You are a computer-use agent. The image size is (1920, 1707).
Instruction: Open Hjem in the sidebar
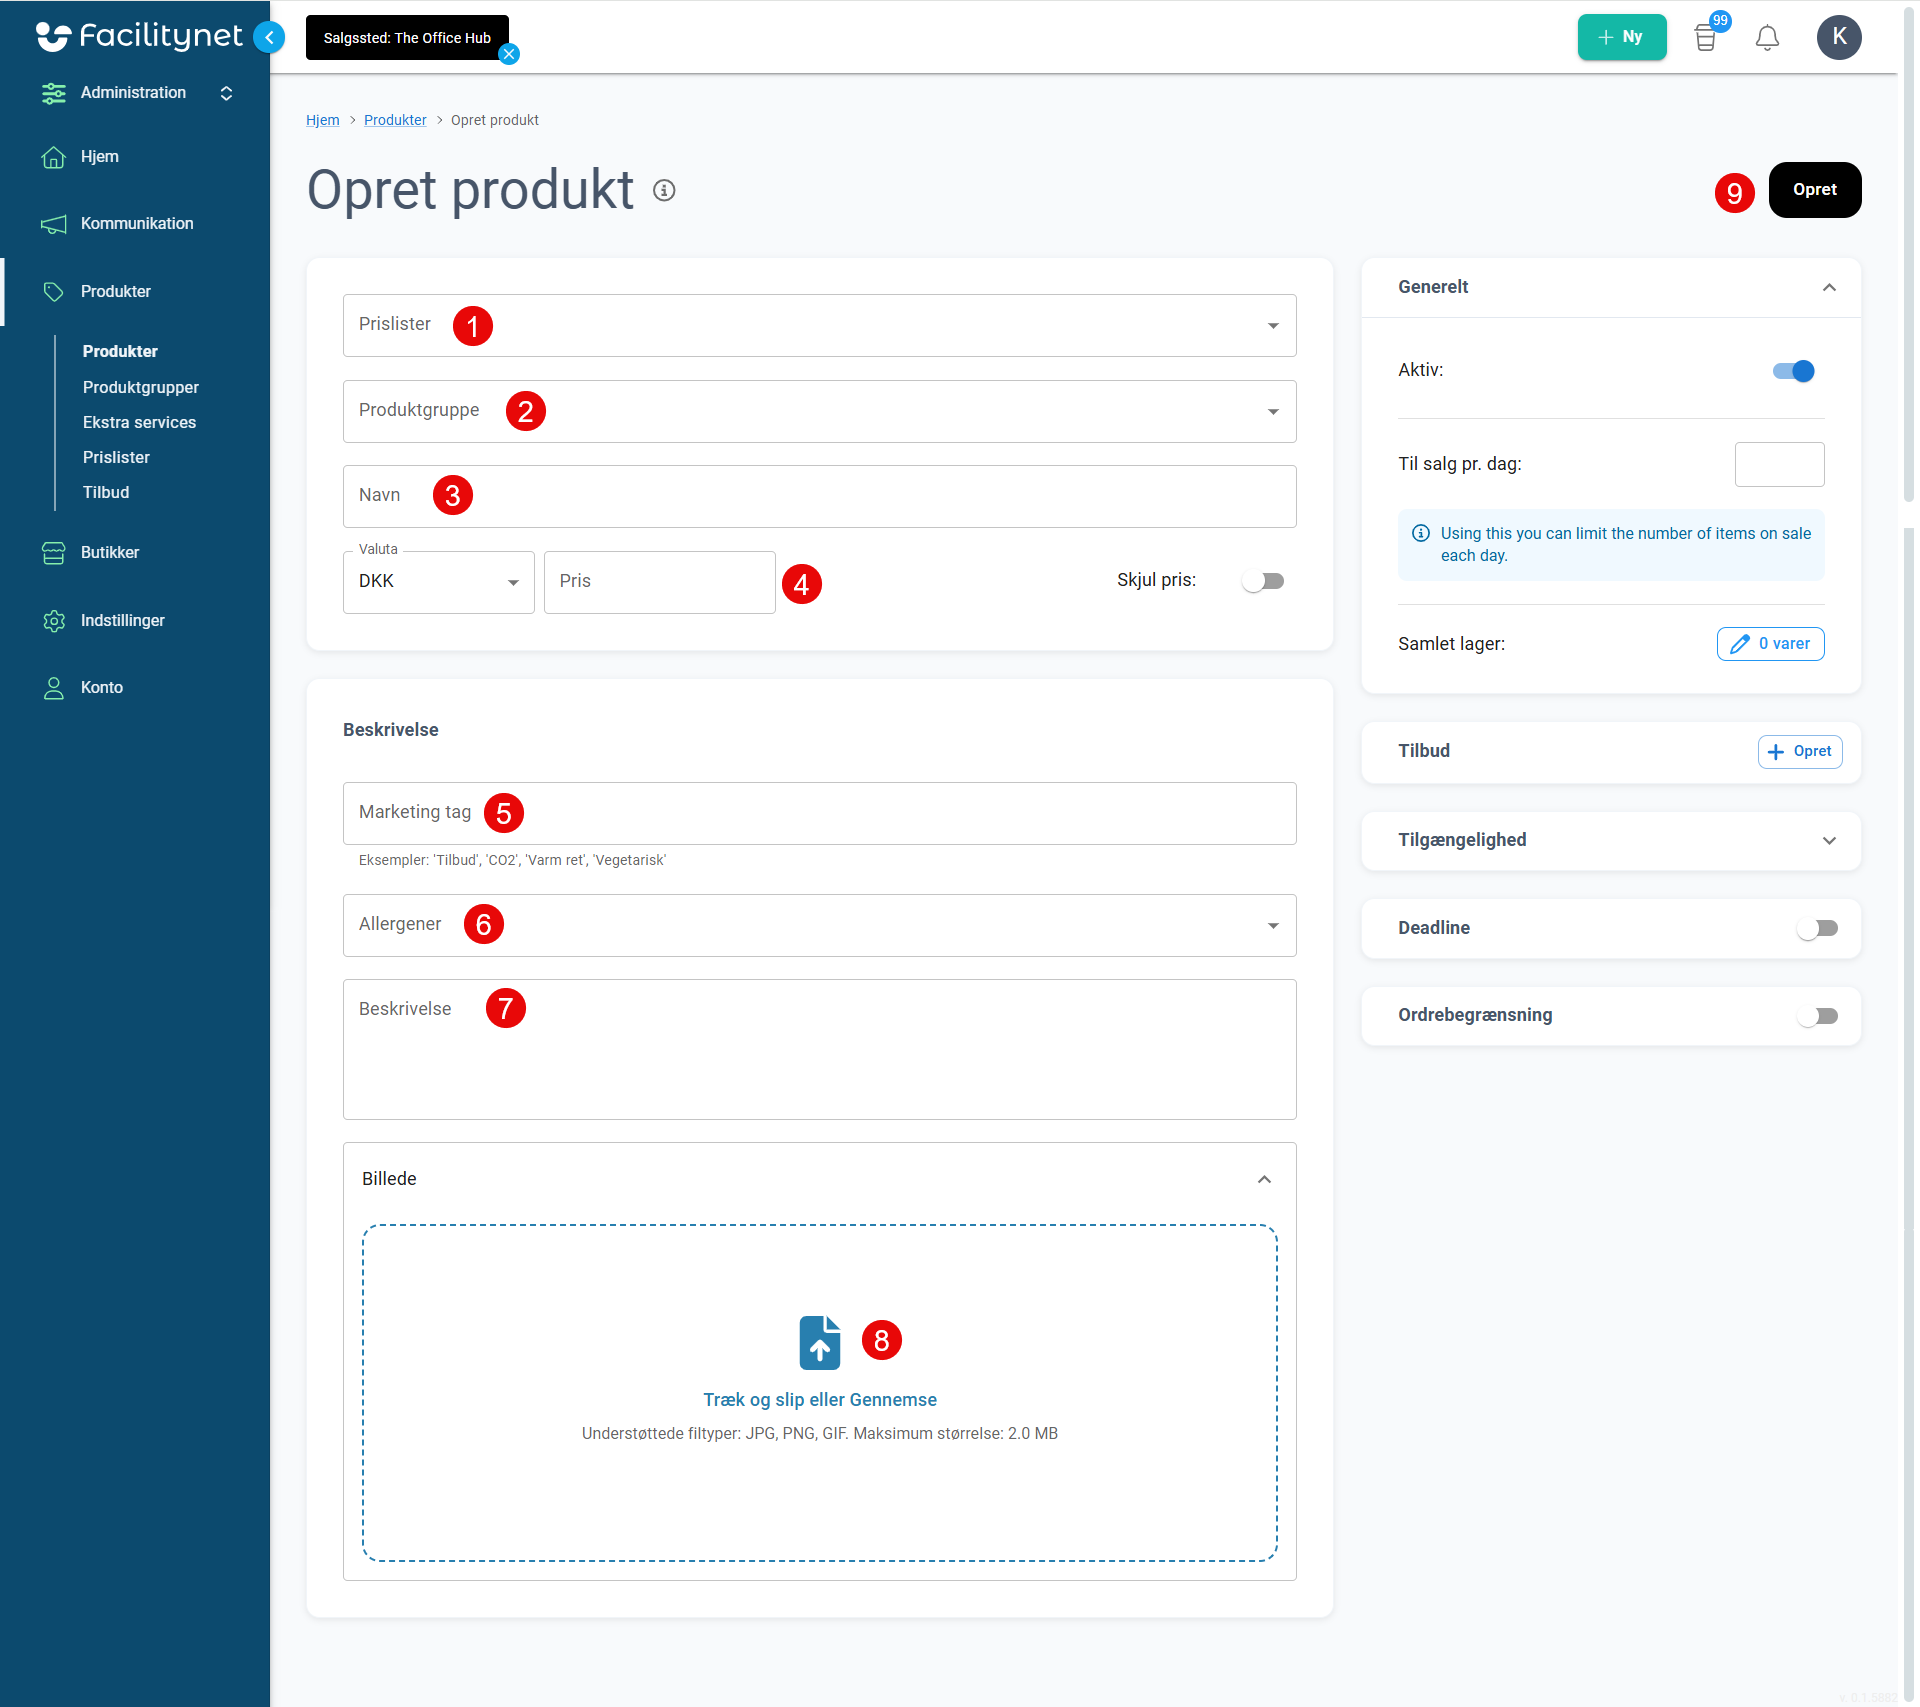pyautogui.click(x=100, y=157)
